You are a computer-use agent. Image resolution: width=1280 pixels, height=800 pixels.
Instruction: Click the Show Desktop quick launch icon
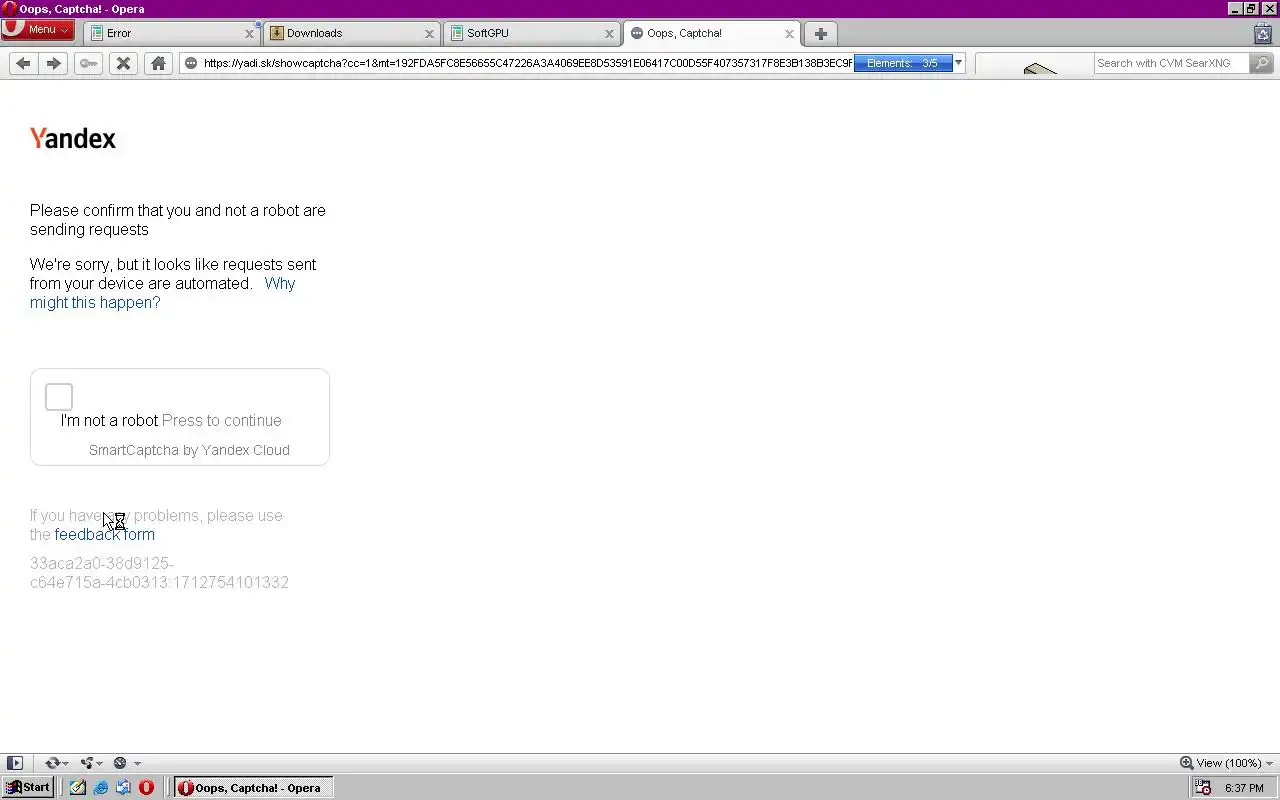tap(123, 788)
